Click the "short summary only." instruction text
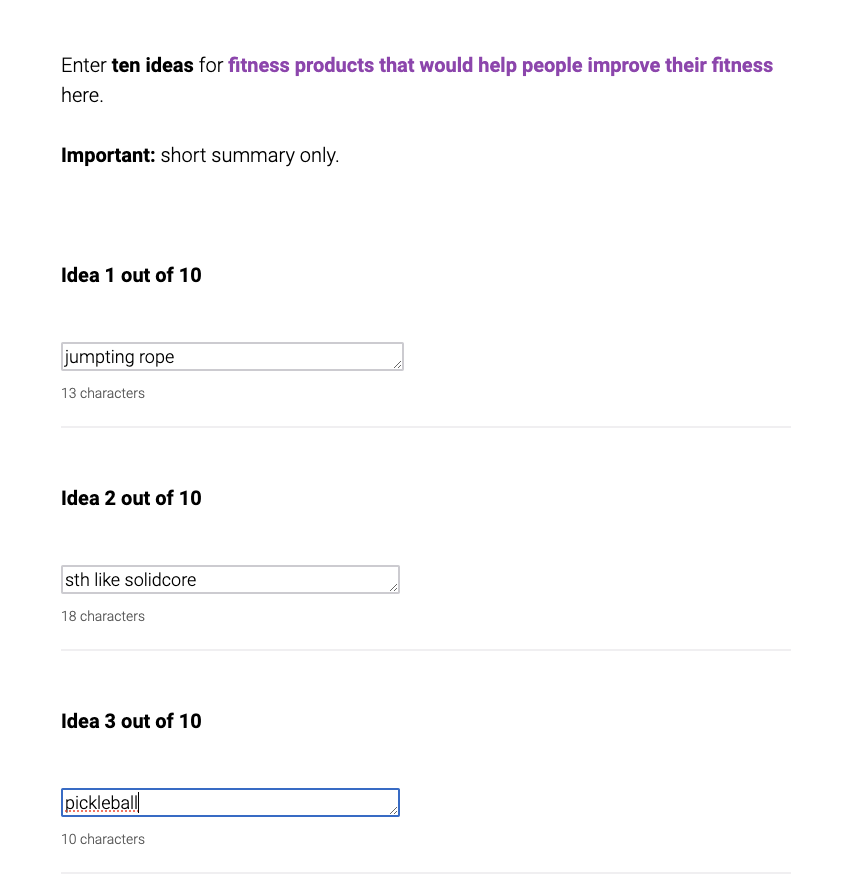The image size is (853, 880). point(249,156)
